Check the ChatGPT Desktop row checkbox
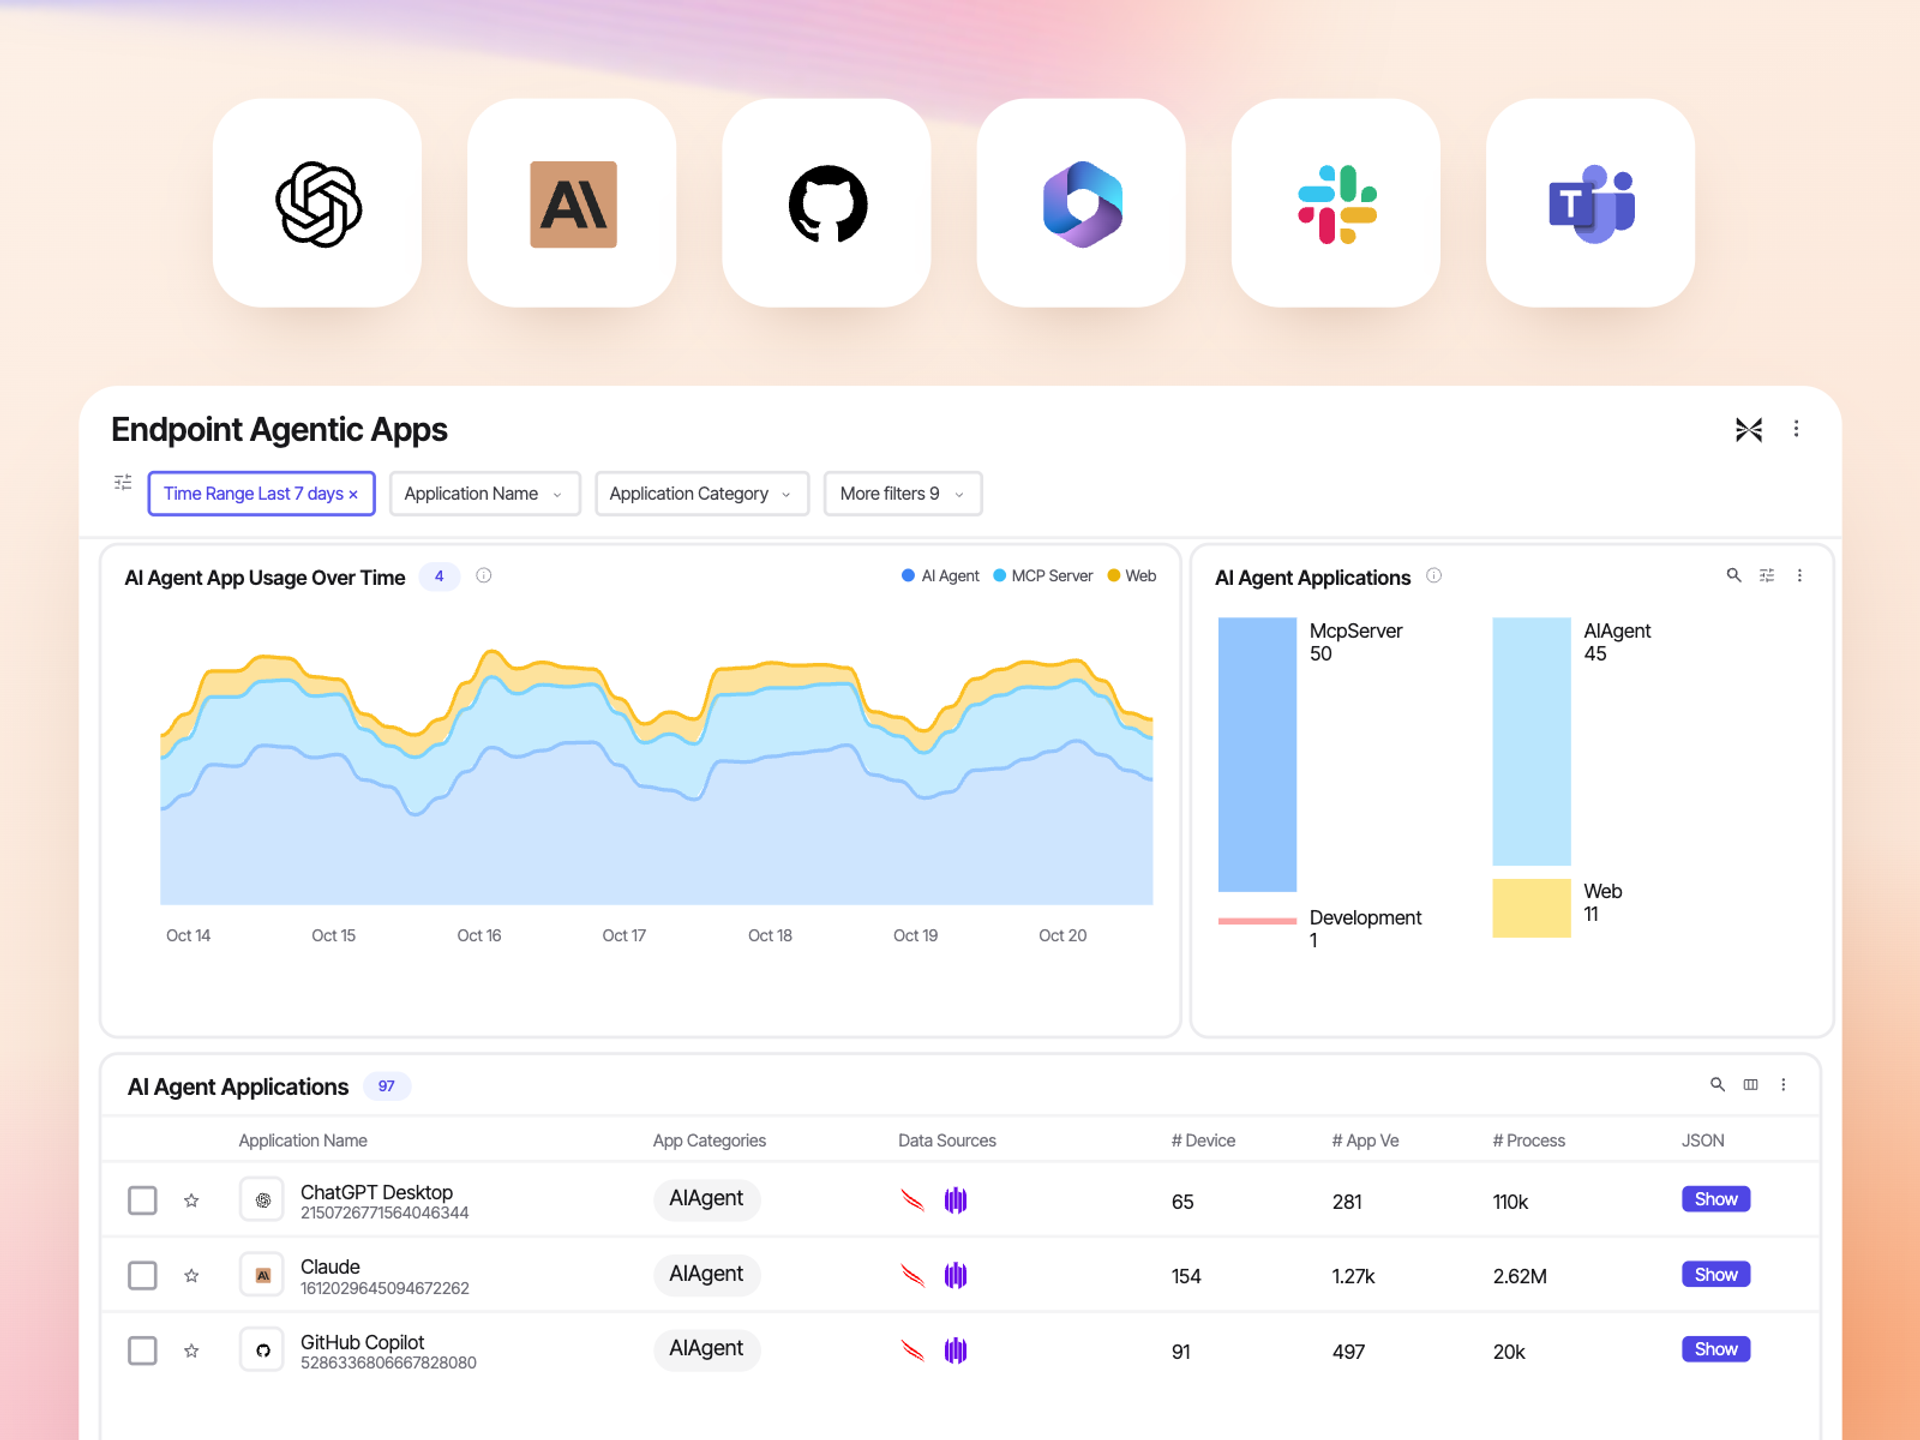Viewport: 1920px width, 1440px height. coord(143,1200)
